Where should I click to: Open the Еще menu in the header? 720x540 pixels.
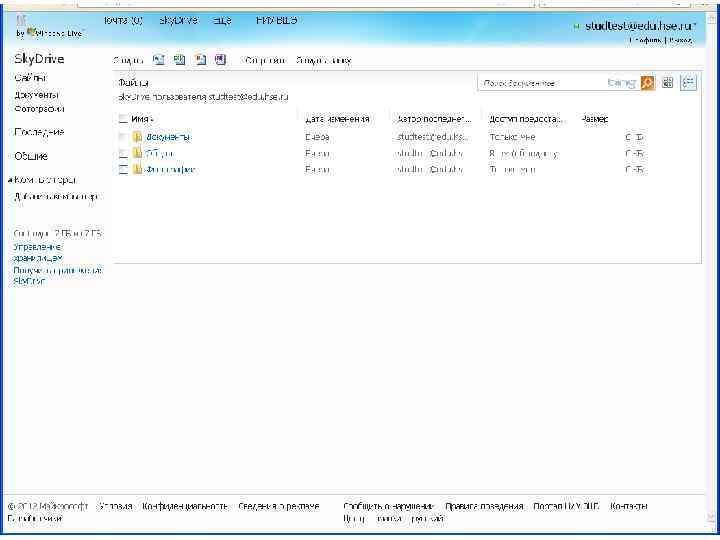coord(222,21)
